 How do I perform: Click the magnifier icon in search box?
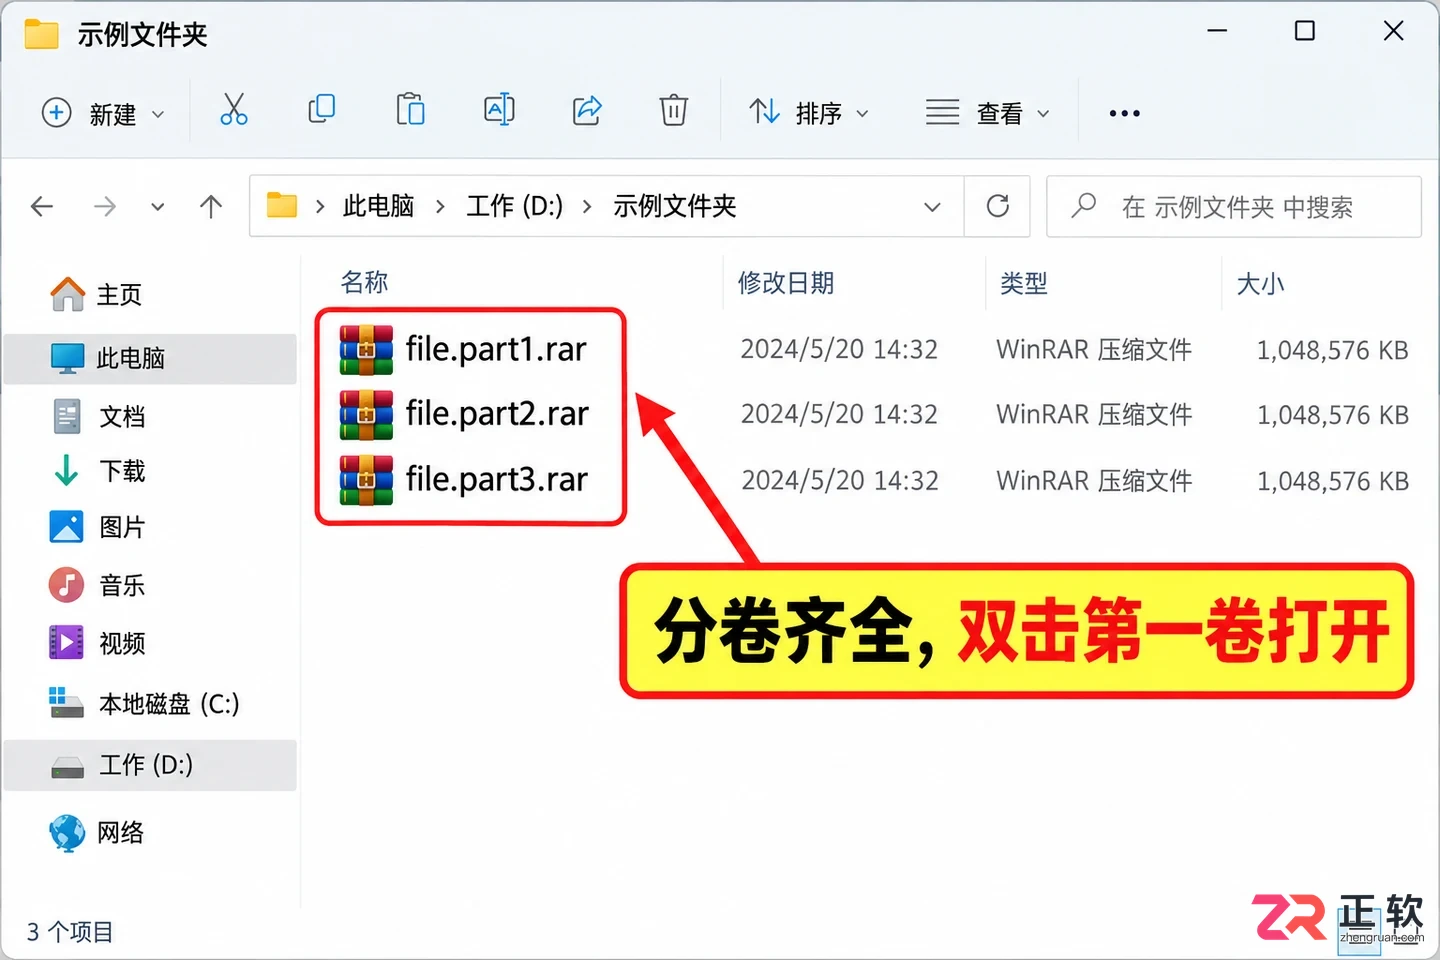click(1084, 206)
